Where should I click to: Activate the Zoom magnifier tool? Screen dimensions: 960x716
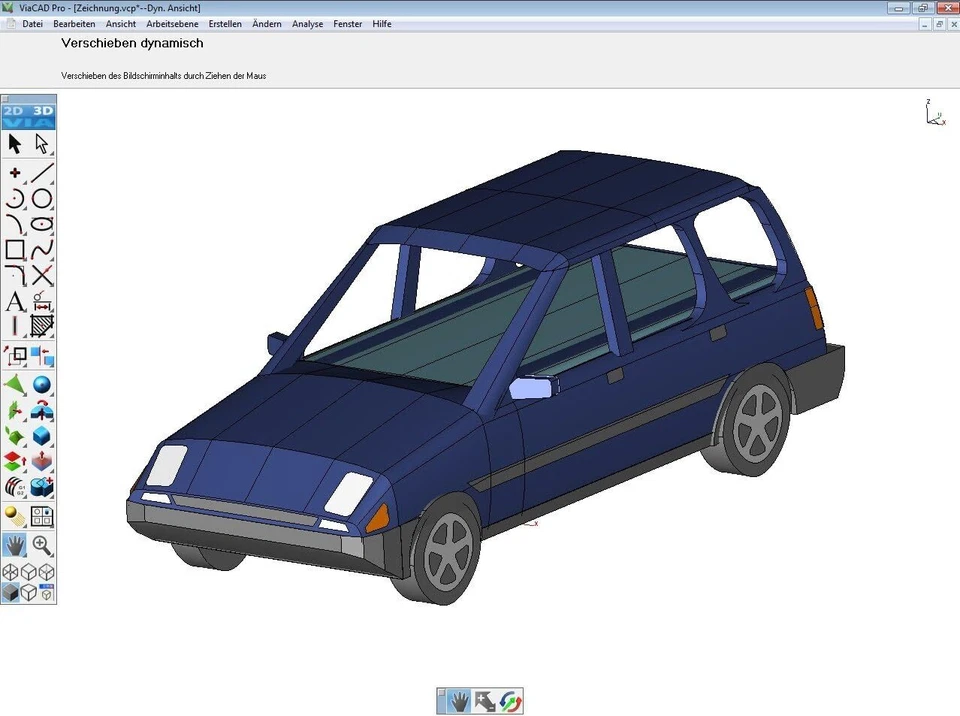click(42, 545)
